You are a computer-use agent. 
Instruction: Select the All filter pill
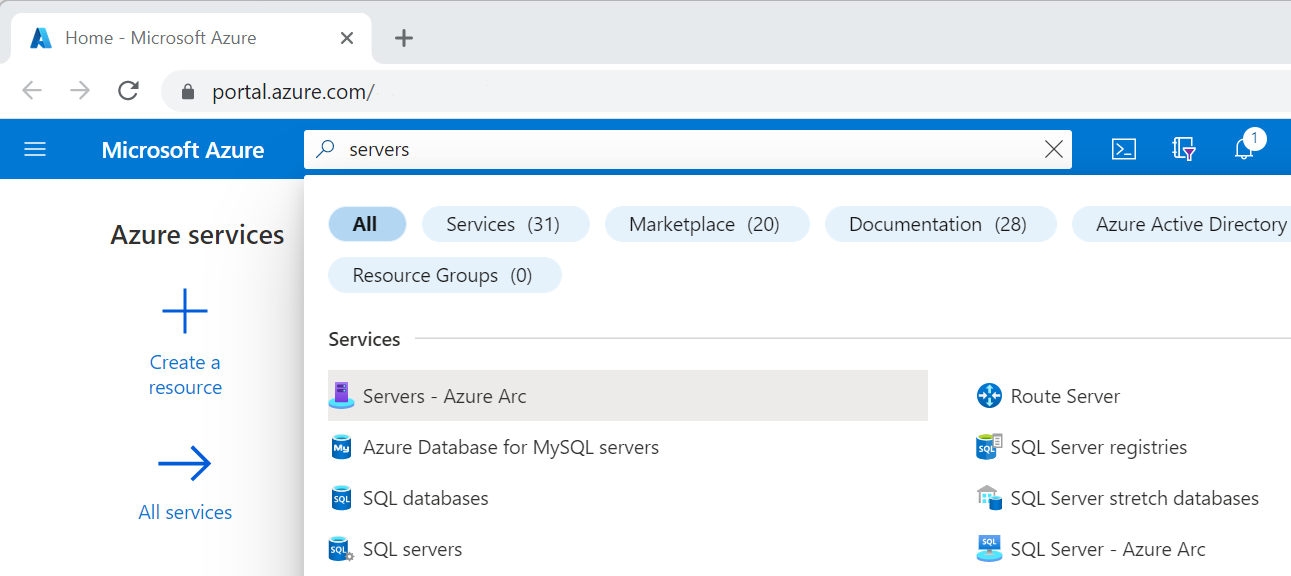point(366,225)
